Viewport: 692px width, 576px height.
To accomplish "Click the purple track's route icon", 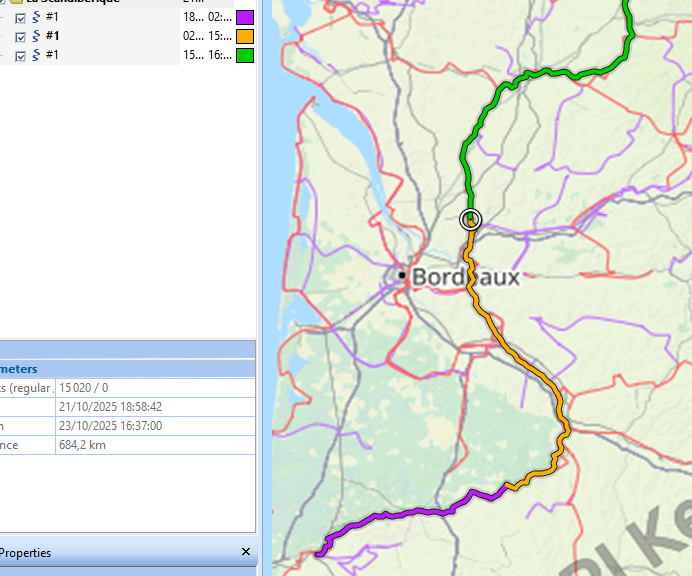I will point(36,18).
